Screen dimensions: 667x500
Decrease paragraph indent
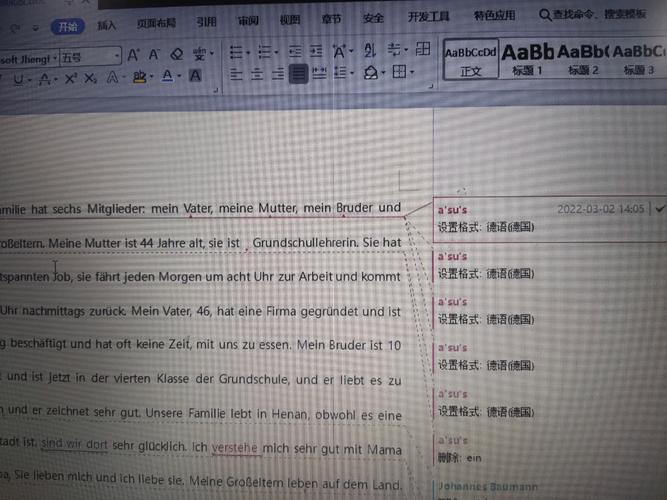[295, 52]
